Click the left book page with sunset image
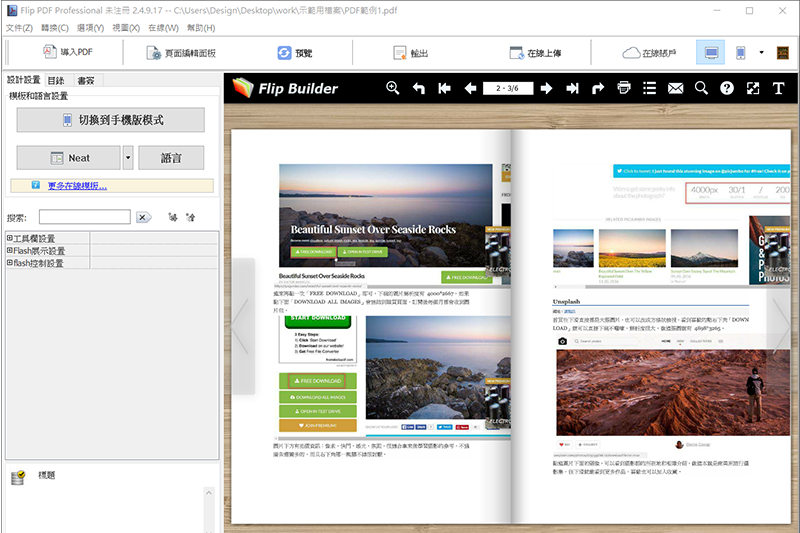Viewport: 800px width, 533px height. pos(371,326)
